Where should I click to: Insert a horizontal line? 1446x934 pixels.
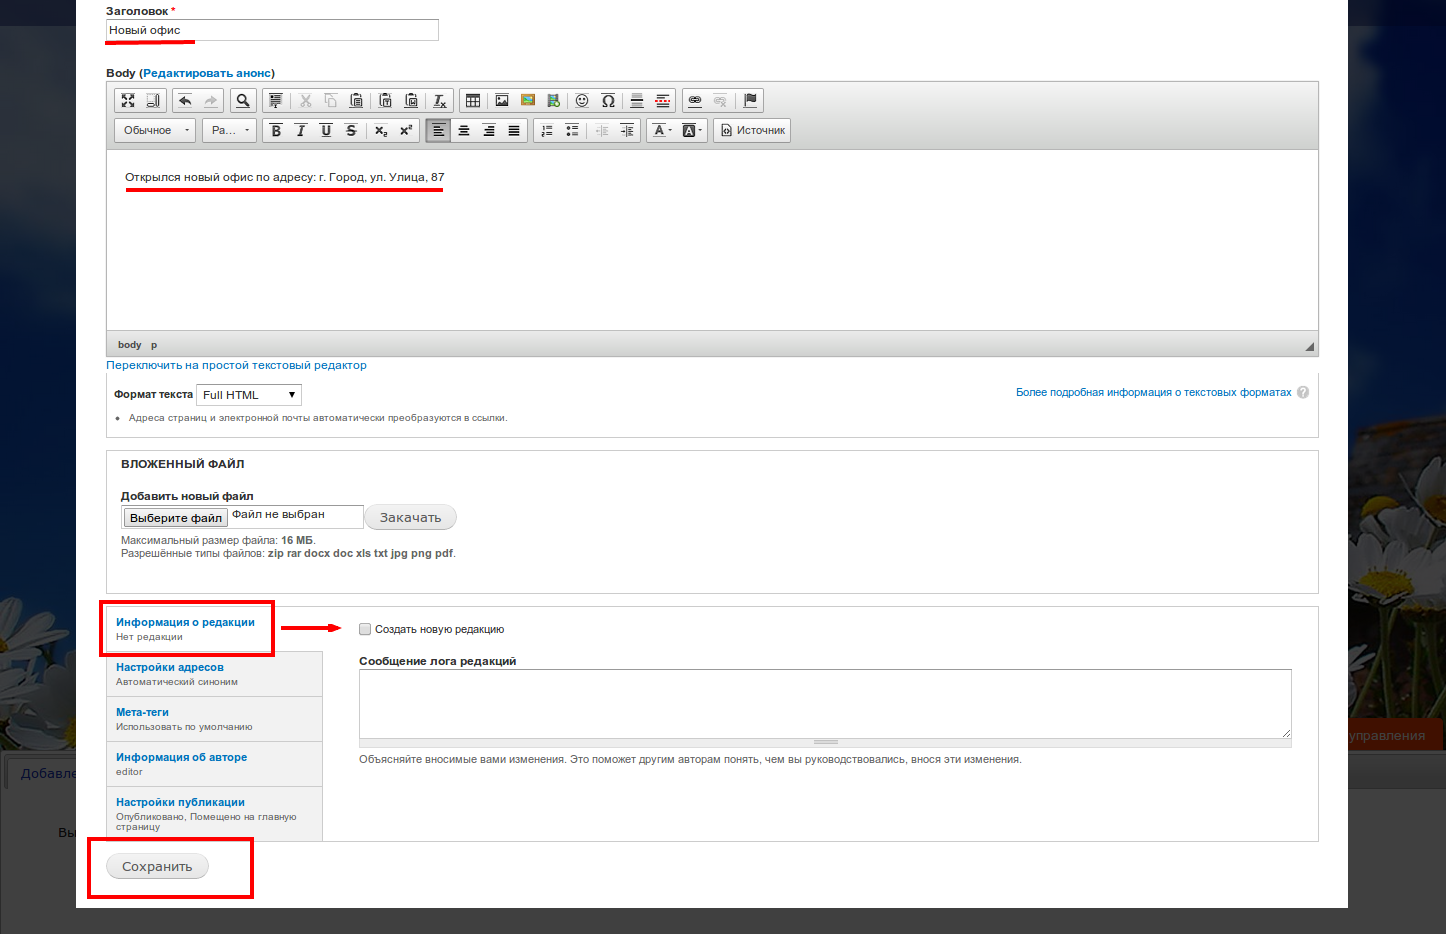[636, 101]
